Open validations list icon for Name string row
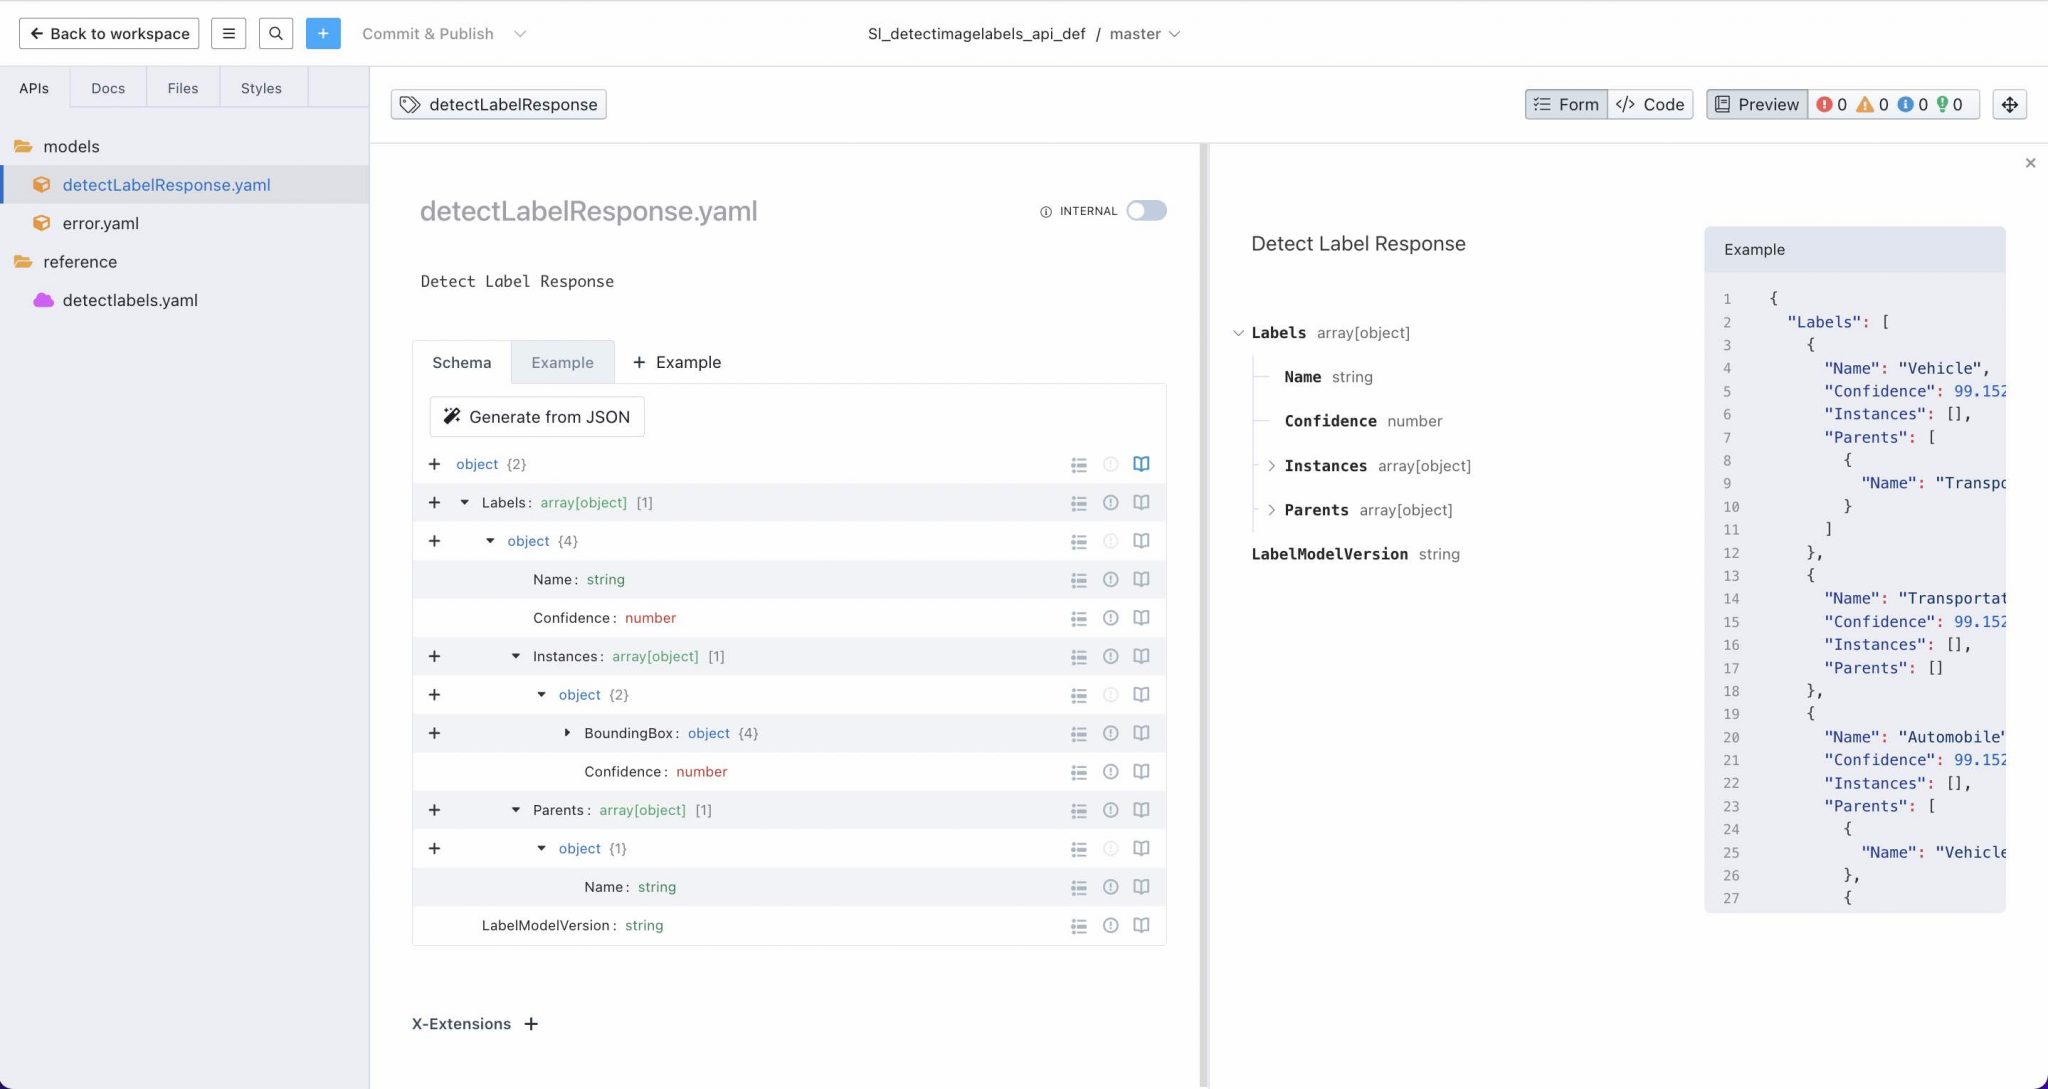 pos(1079,580)
